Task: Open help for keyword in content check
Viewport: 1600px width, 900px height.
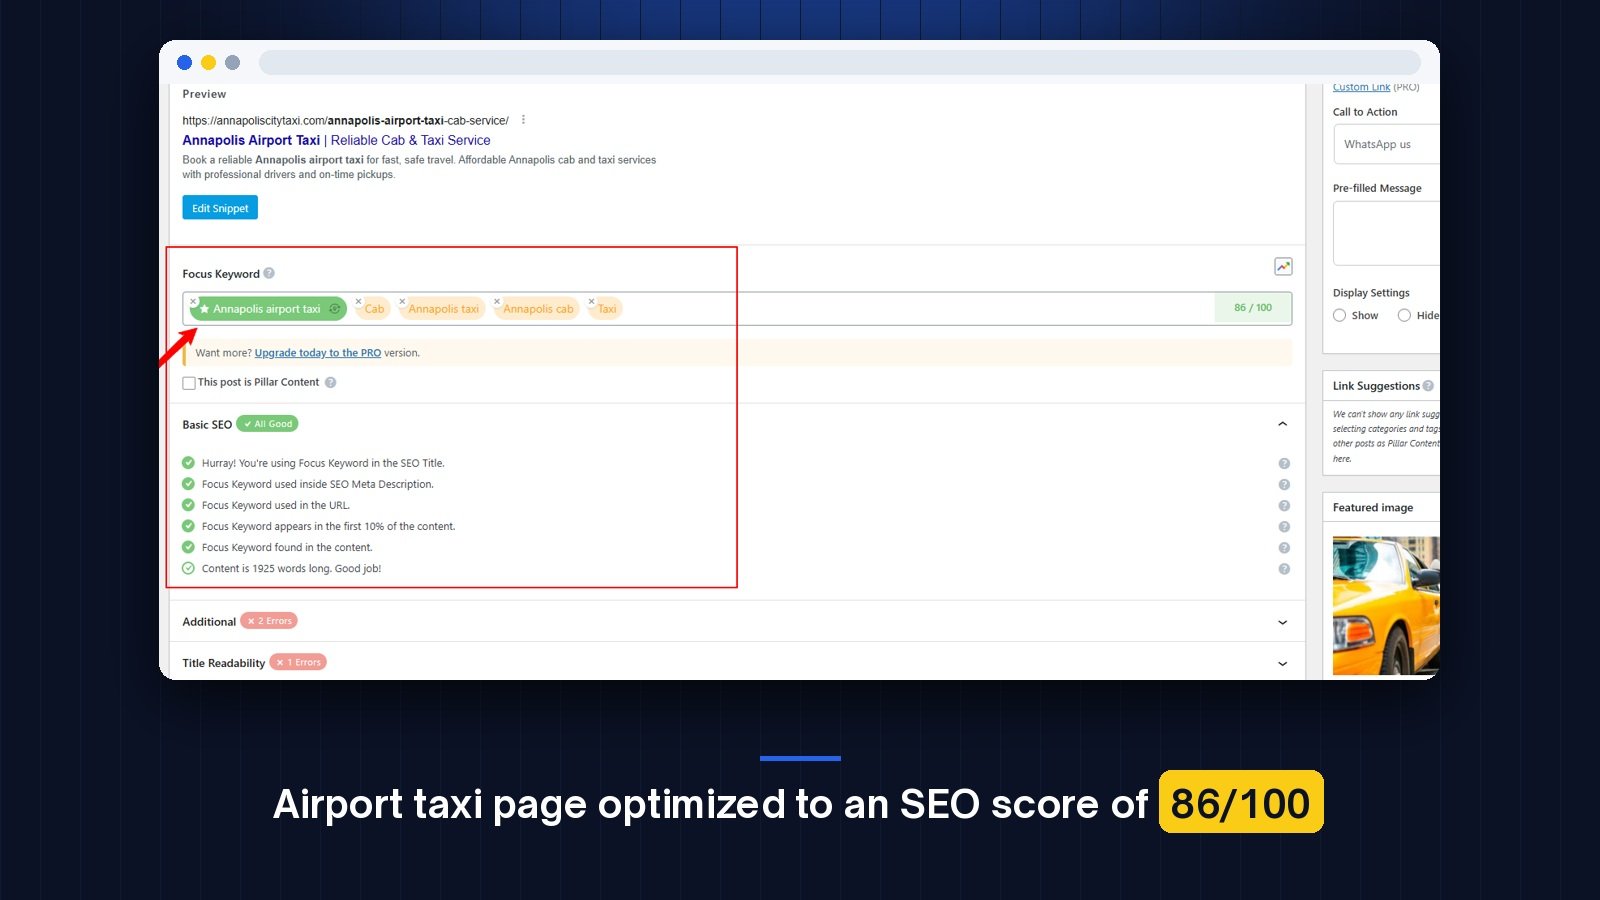Action: [1284, 547]
